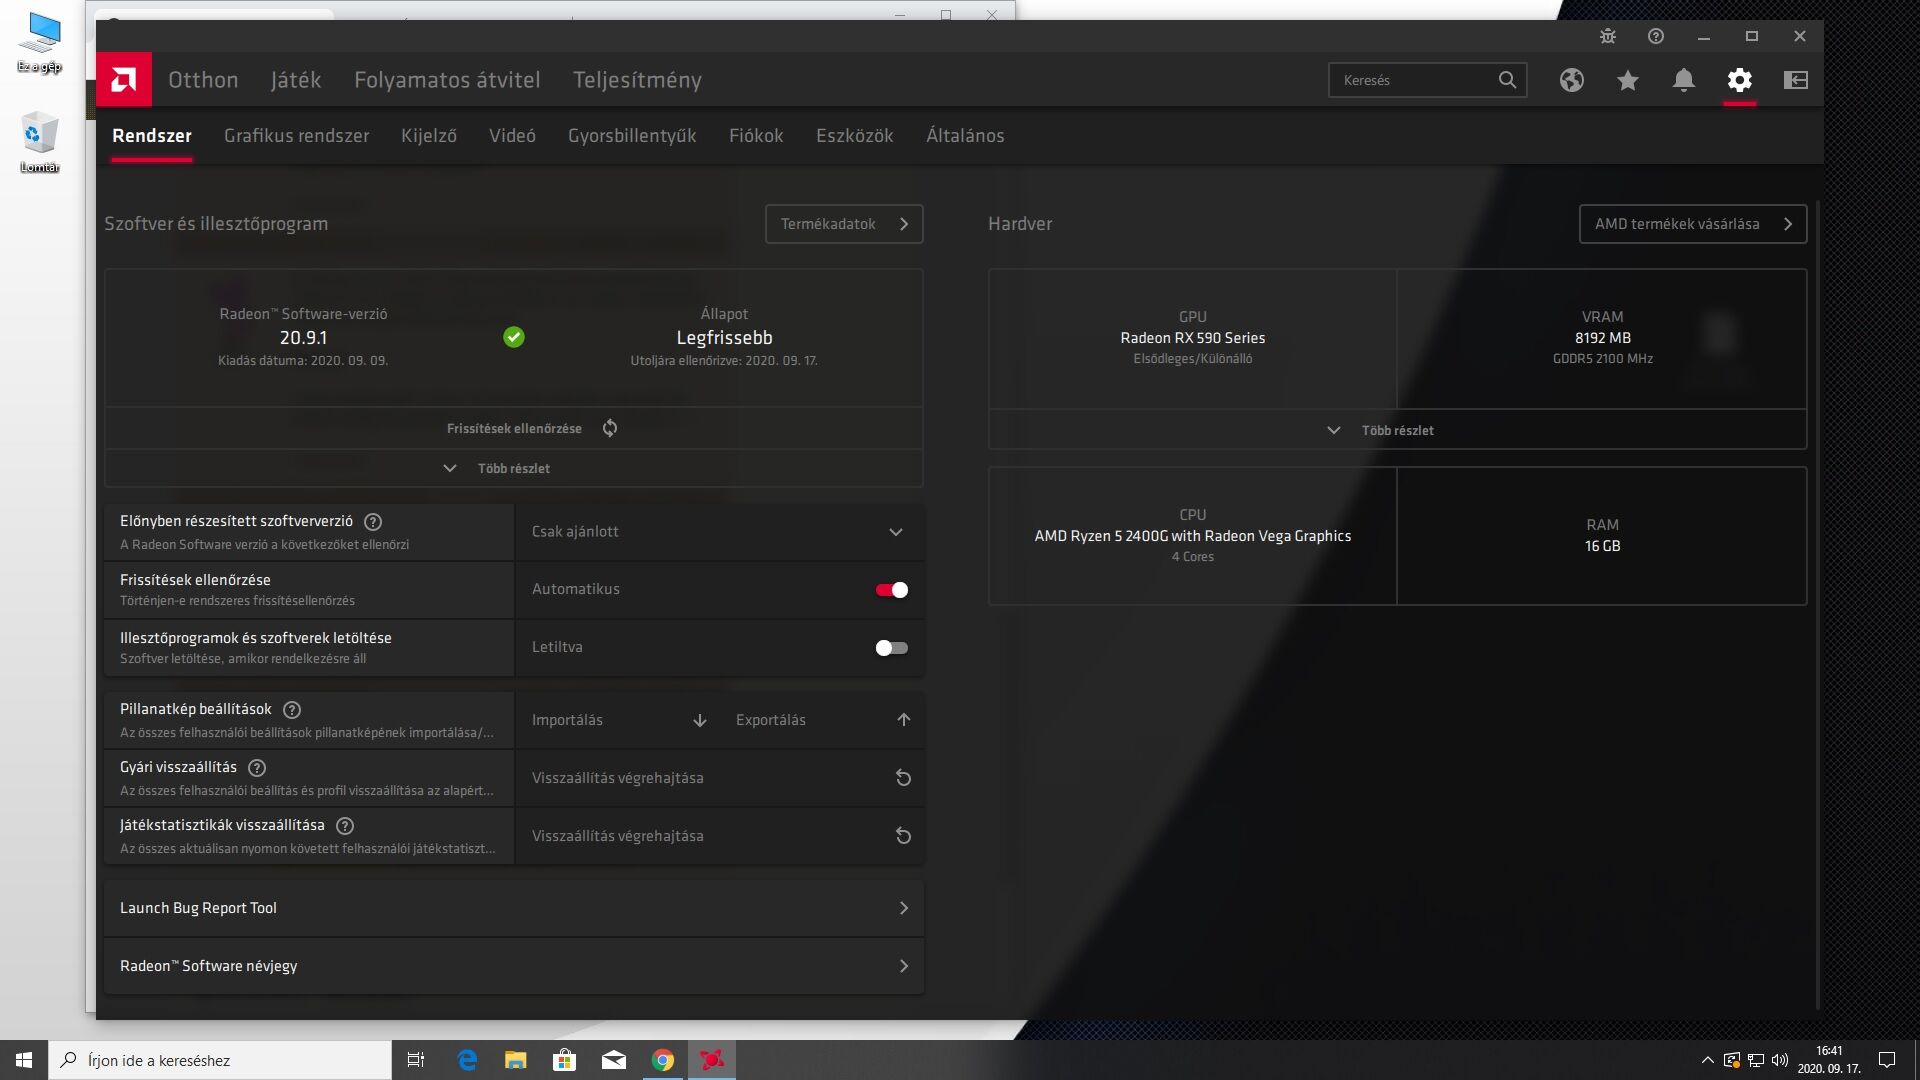The height and width of the screenshot is (1080, 1920).
Task: Open favorites star icon
Action: pyautogui.click(x=1627, y=80)
